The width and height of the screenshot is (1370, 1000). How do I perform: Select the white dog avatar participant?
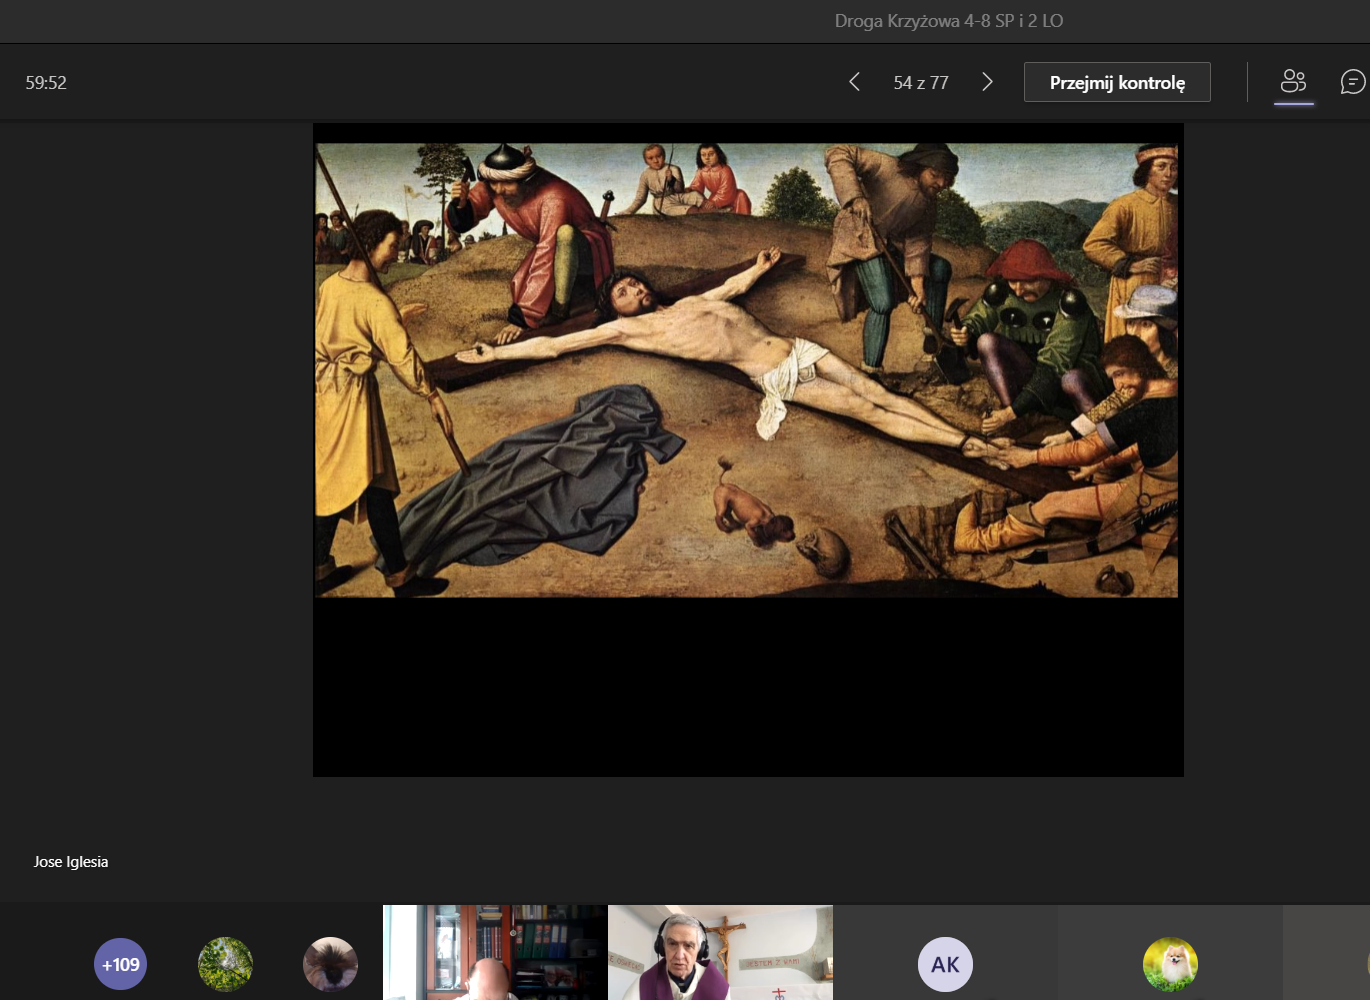(x=1170, y=964)
